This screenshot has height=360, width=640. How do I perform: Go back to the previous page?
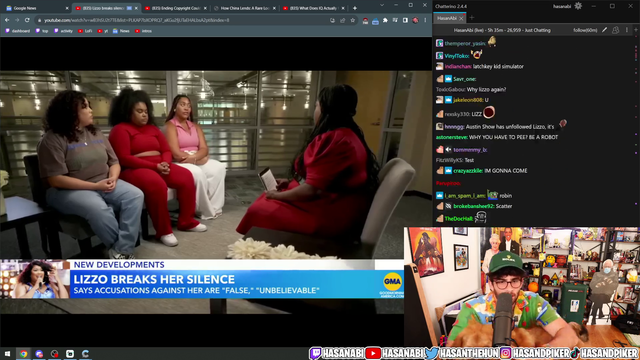(7, 20)
